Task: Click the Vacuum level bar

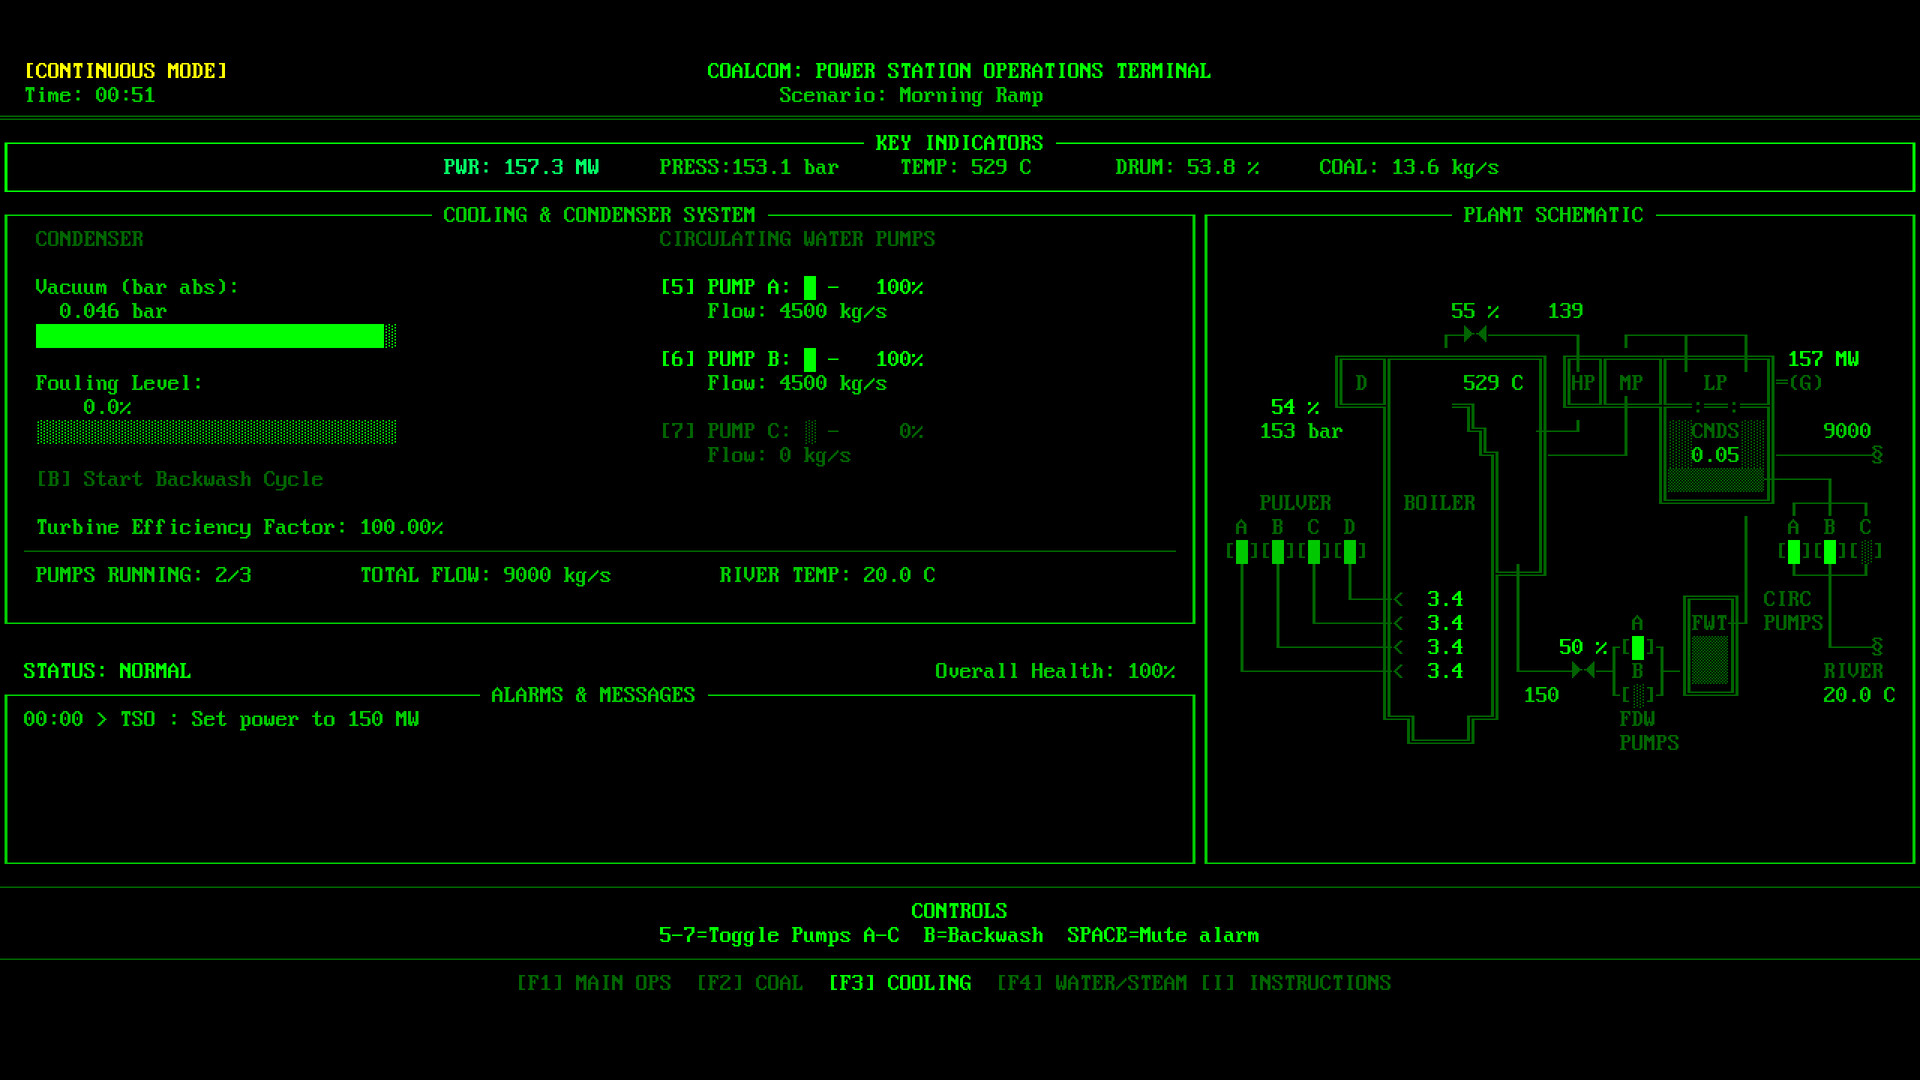Action: pos(213,337)
